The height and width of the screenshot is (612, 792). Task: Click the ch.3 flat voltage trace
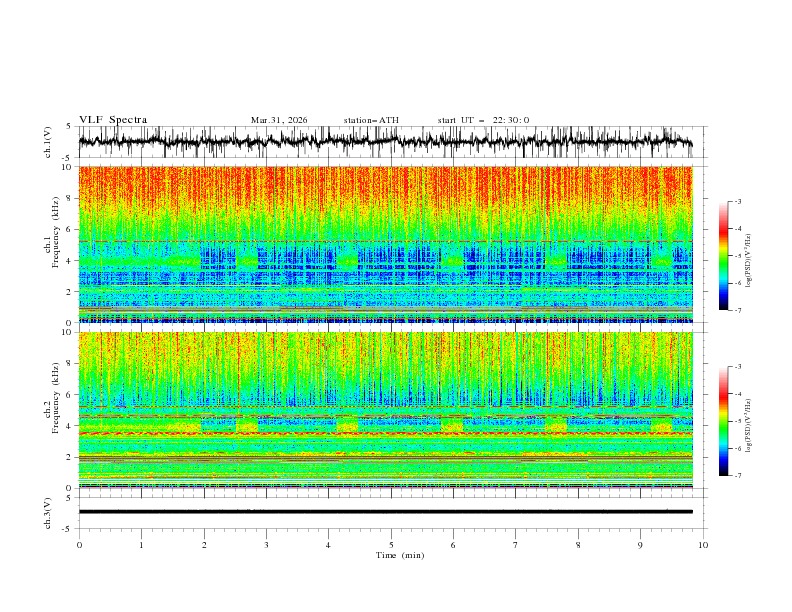pyautogui.click(x=385, y=512)
